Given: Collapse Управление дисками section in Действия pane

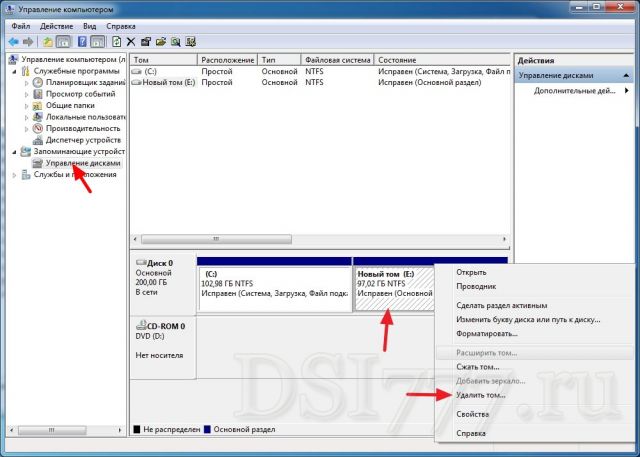Looking at the screenshot, I should (x=626, y=75).
